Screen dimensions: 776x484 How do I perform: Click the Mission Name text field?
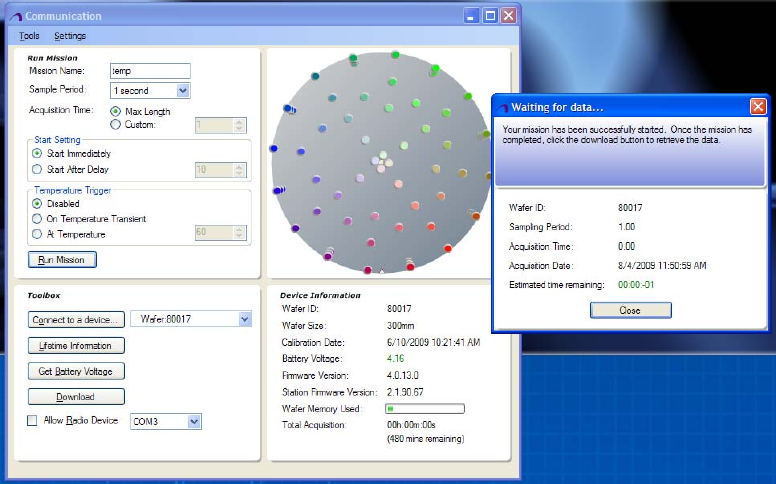[x=150, y=71]
